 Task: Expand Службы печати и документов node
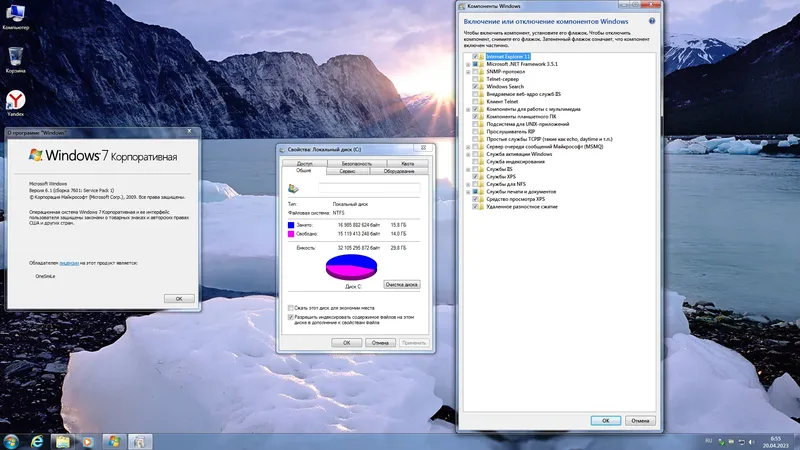pos(468,192)
